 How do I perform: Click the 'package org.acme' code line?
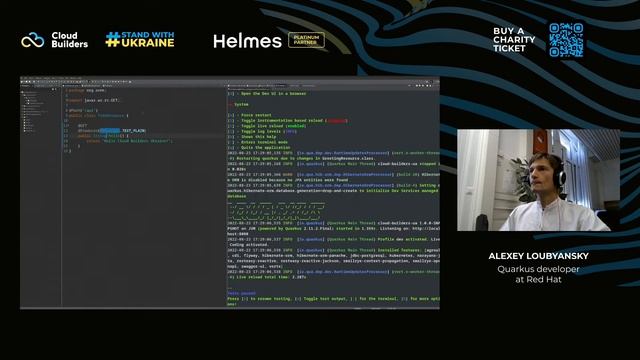tap(87, 90)
